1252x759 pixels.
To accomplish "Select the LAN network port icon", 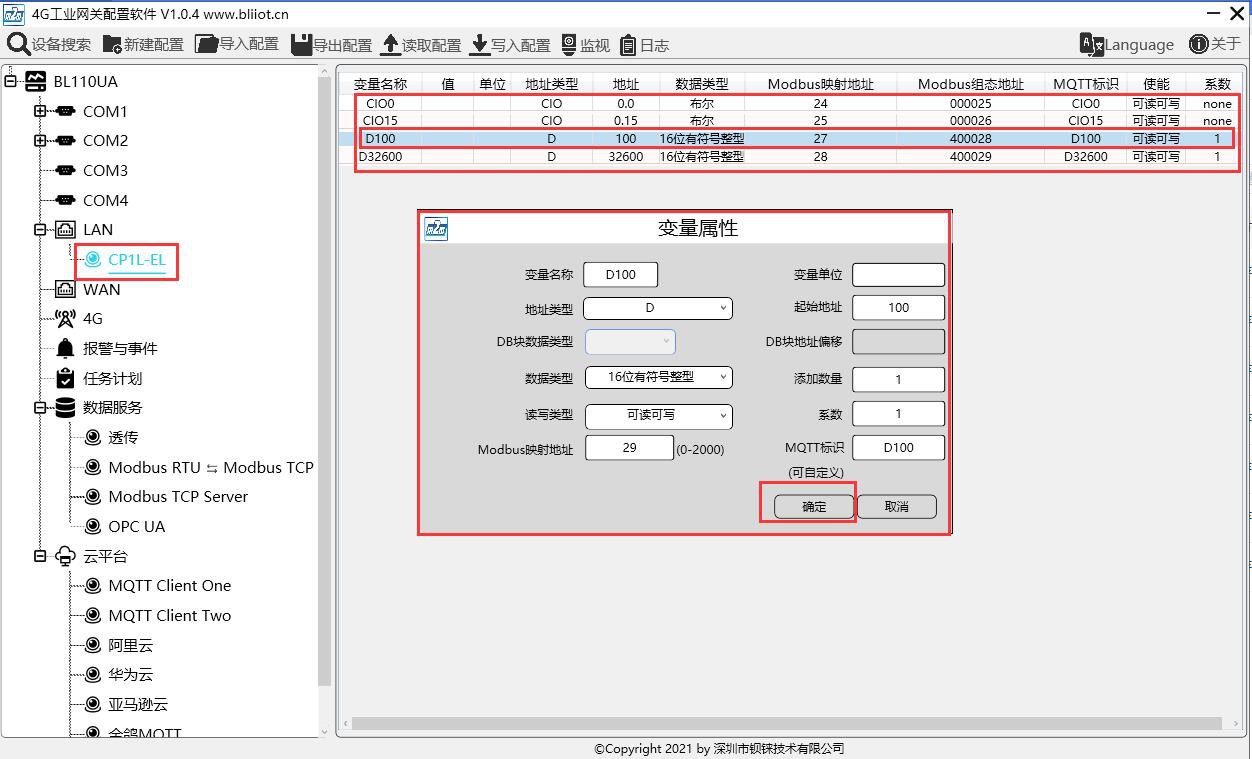I will tap(65, 230).
